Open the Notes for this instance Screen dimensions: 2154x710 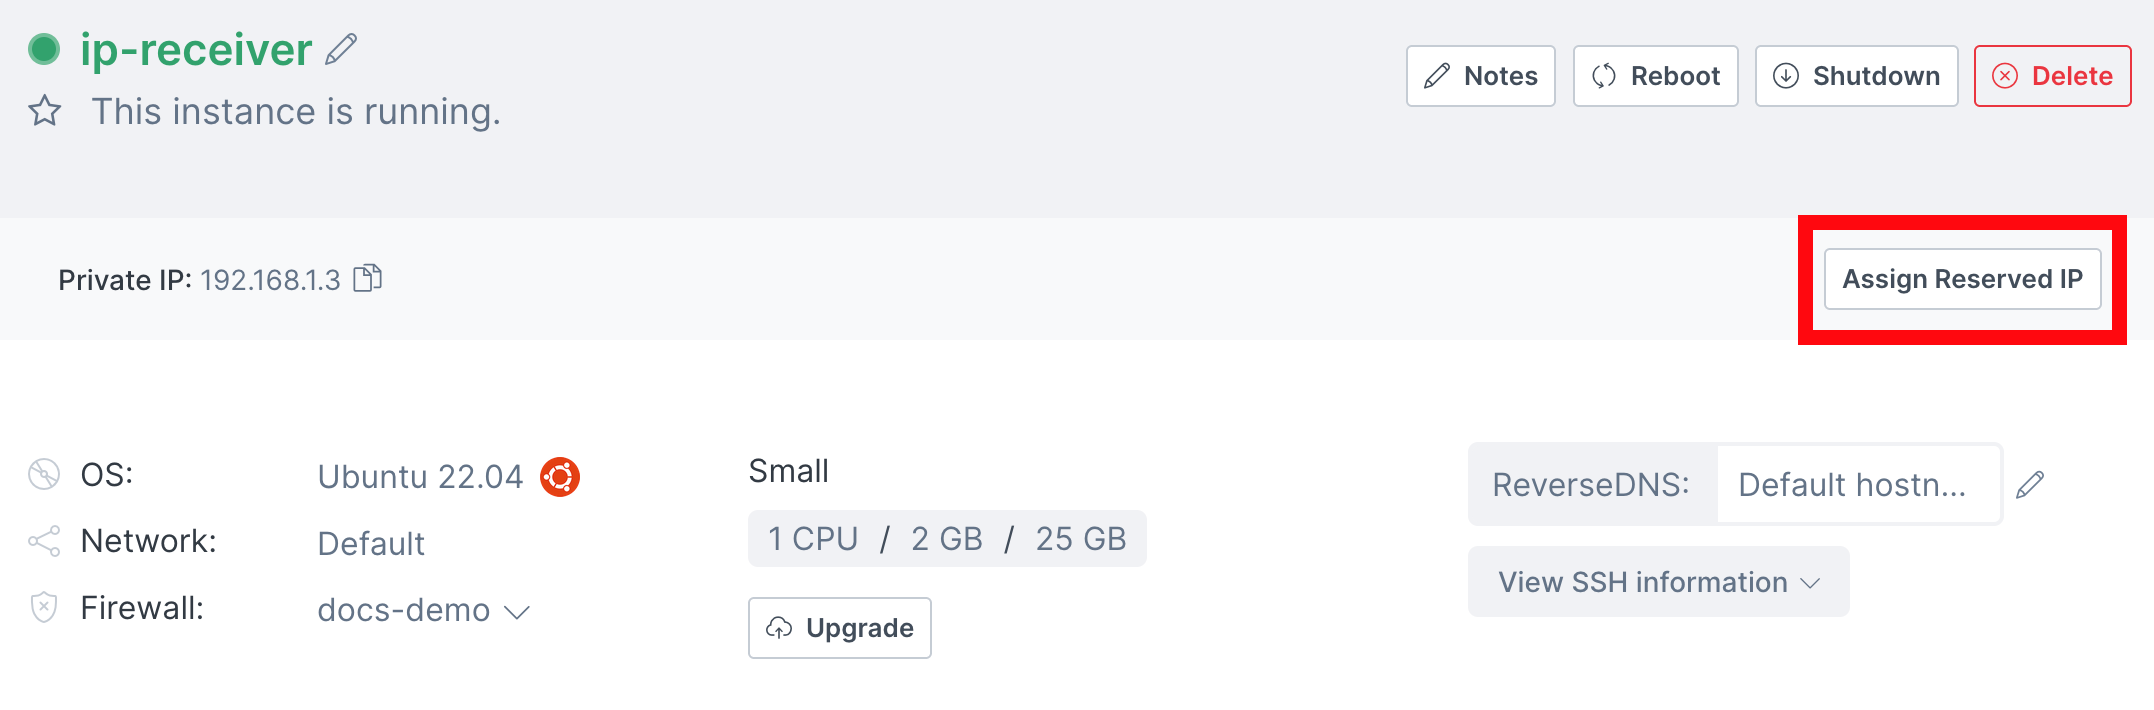(1480, 76)
